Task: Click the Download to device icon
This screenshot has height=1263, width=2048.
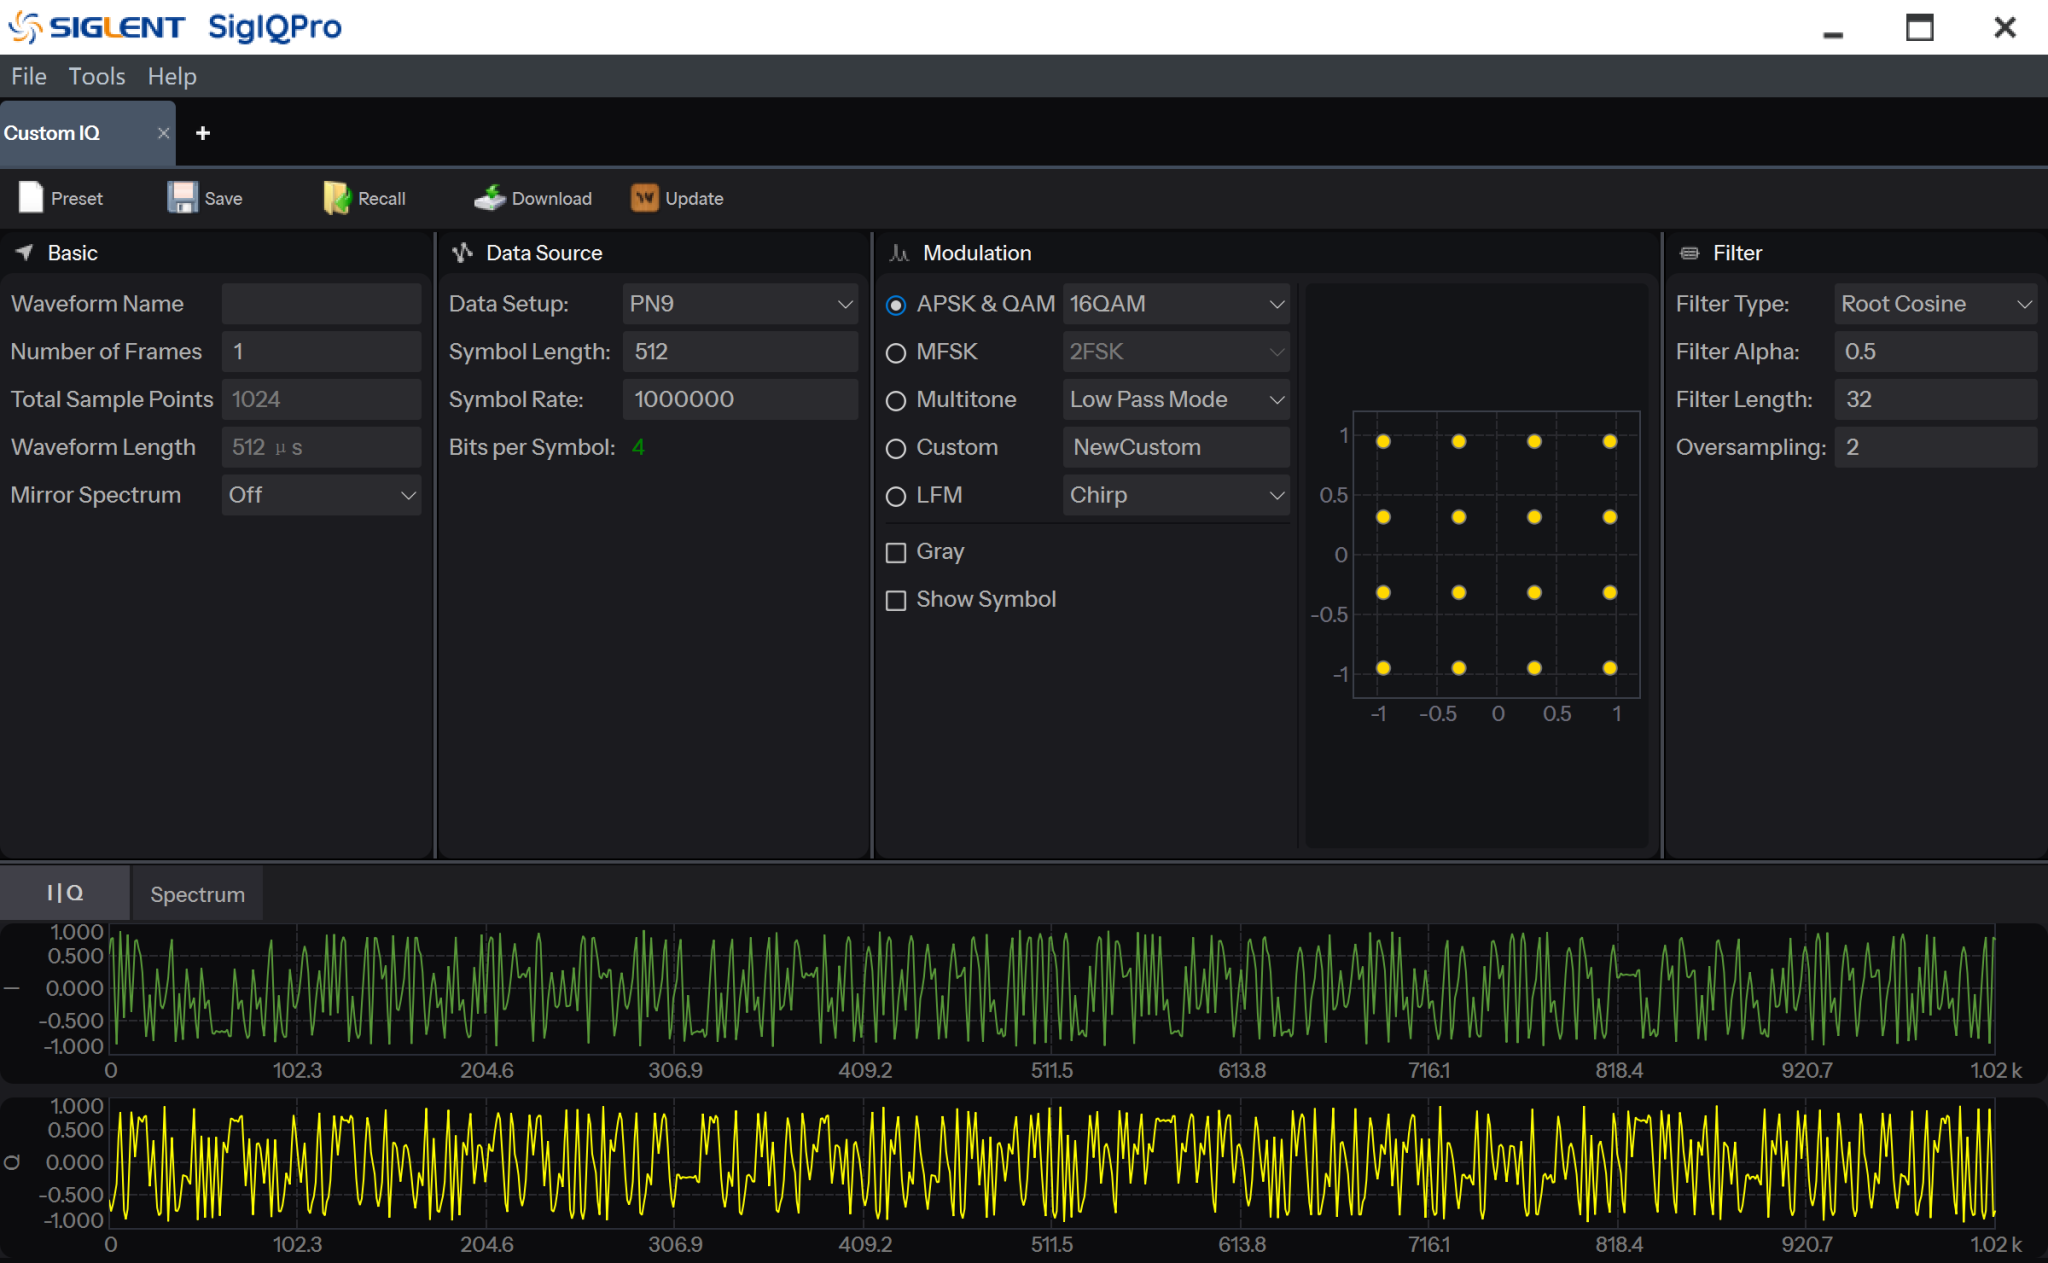Action: point(489,198)
